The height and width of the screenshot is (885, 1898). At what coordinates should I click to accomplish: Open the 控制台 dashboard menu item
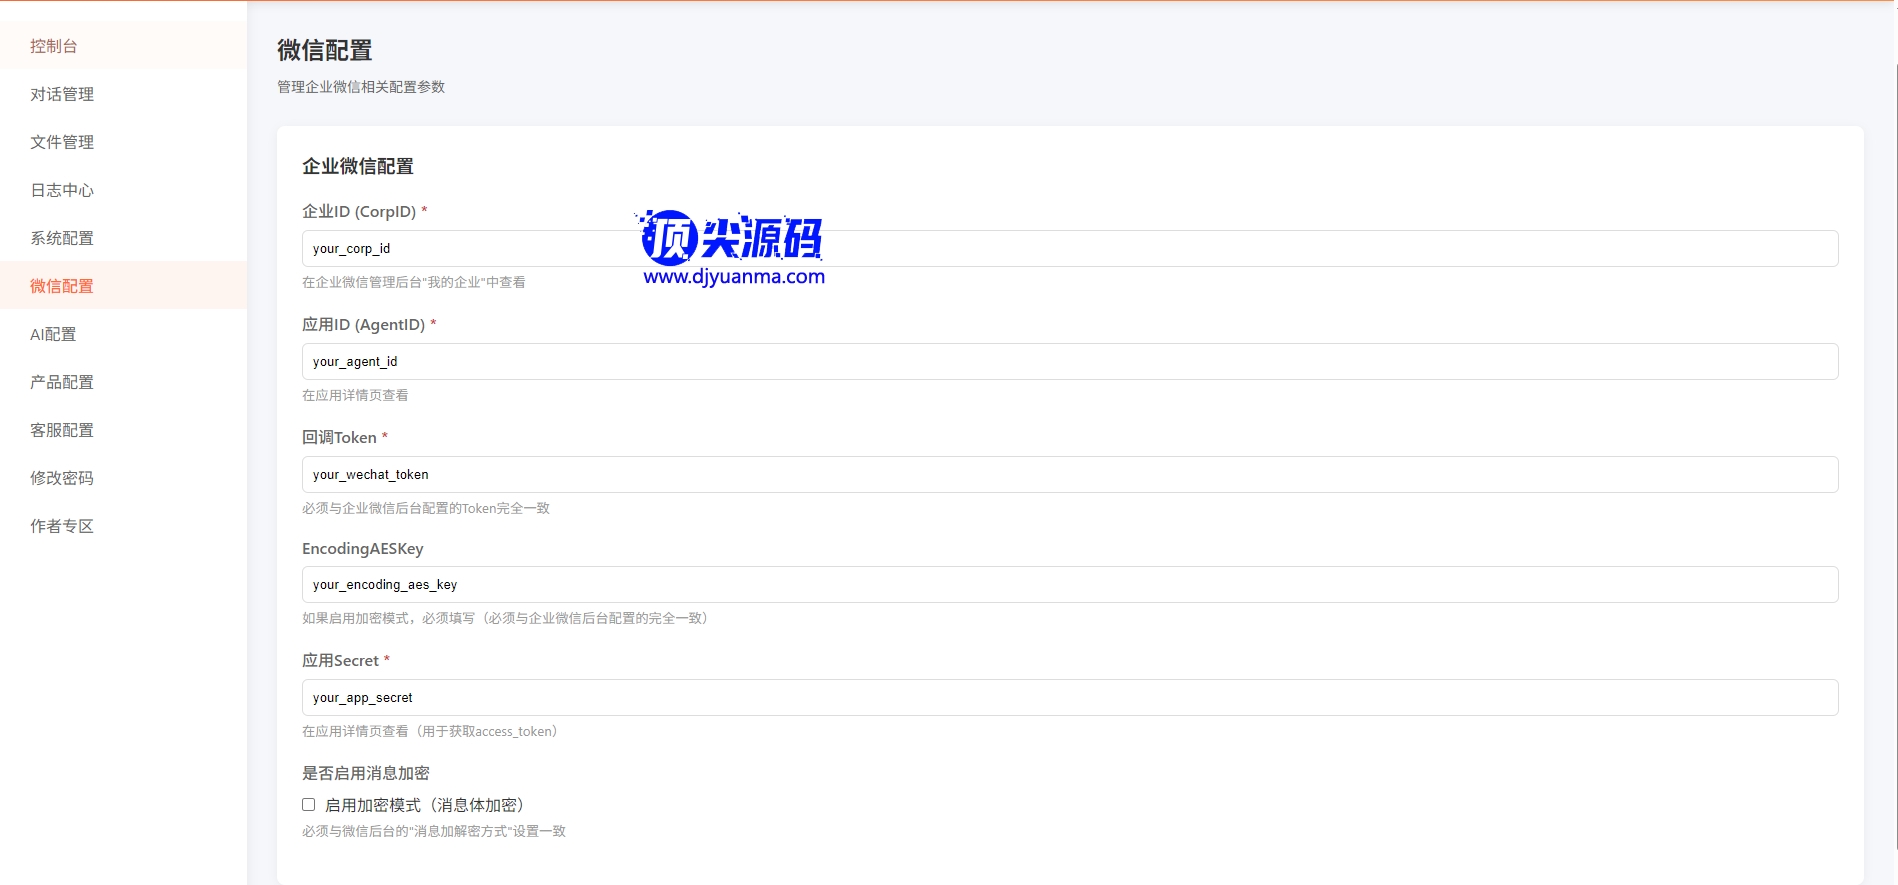pos(54,46)
